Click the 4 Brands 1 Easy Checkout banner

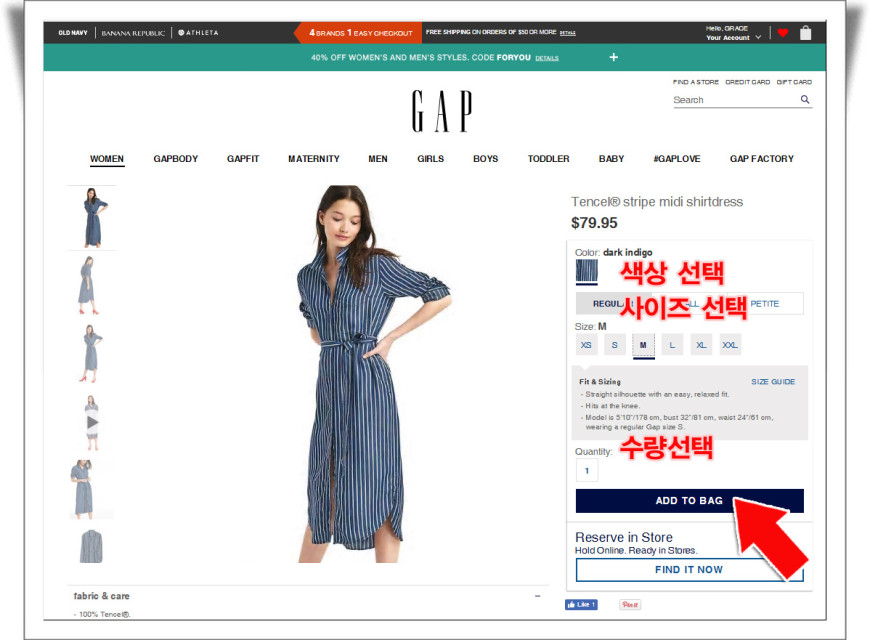click(360, 33)
